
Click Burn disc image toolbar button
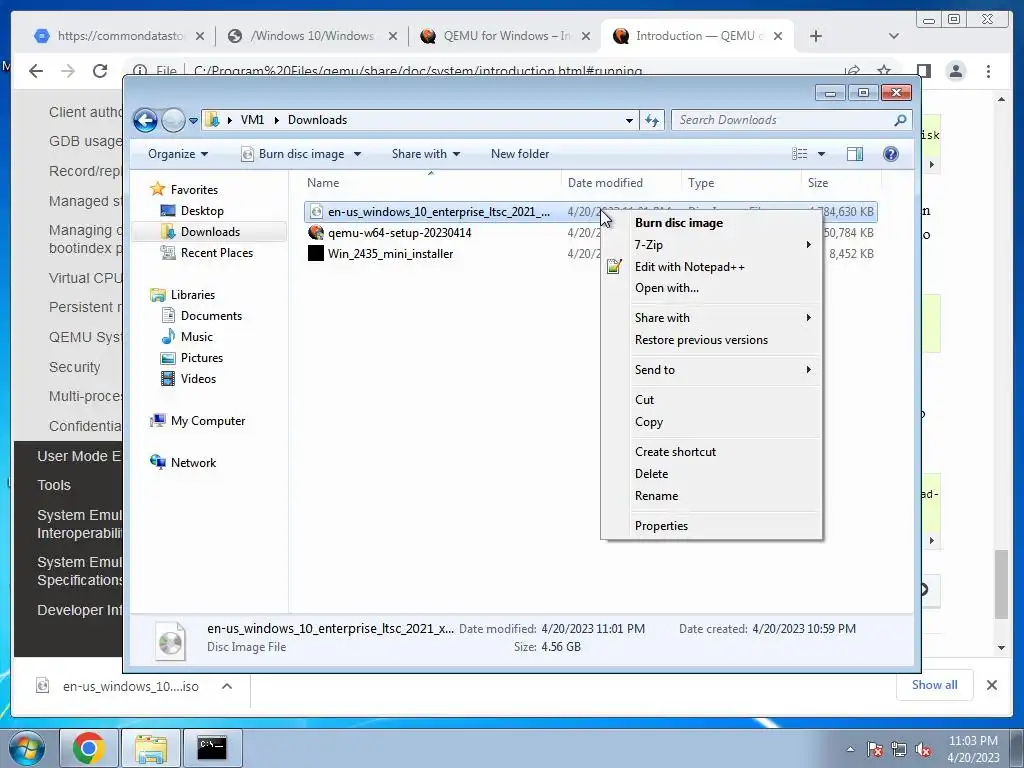click(293, 154)
